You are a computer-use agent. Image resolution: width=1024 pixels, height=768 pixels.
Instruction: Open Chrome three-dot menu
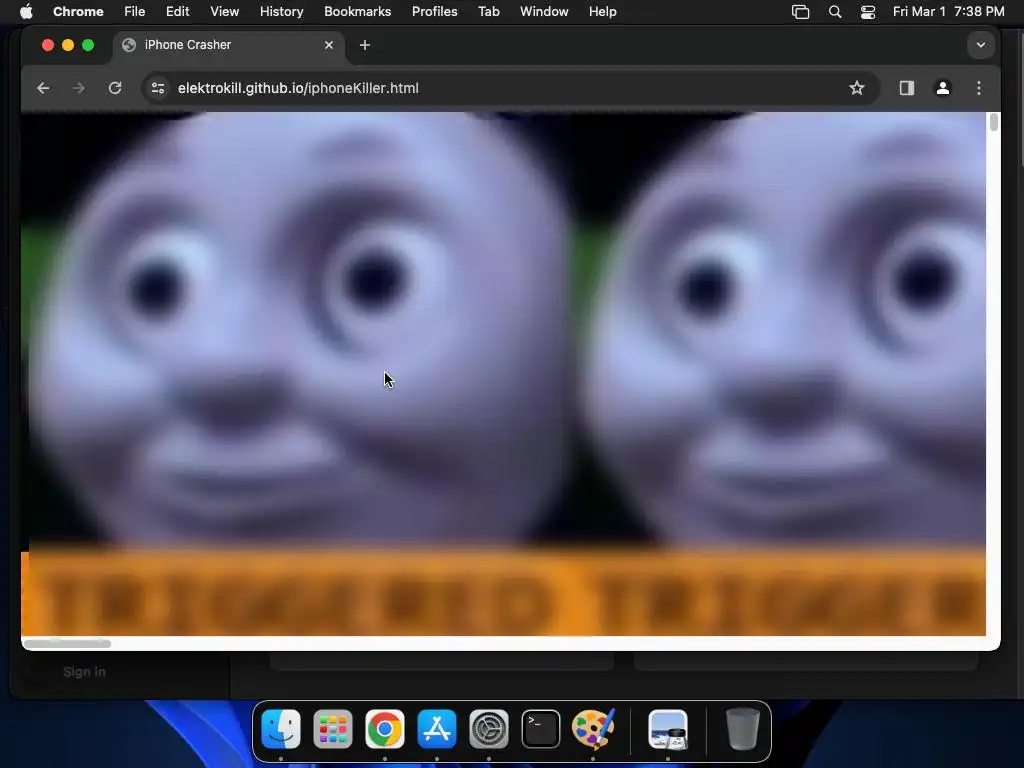coord(978,88)
